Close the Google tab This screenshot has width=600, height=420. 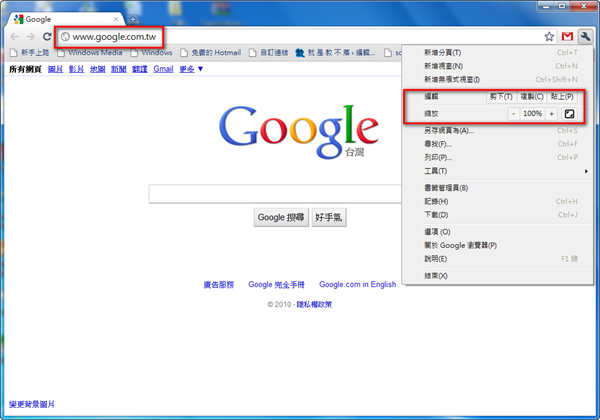click(x=116, y=19)
